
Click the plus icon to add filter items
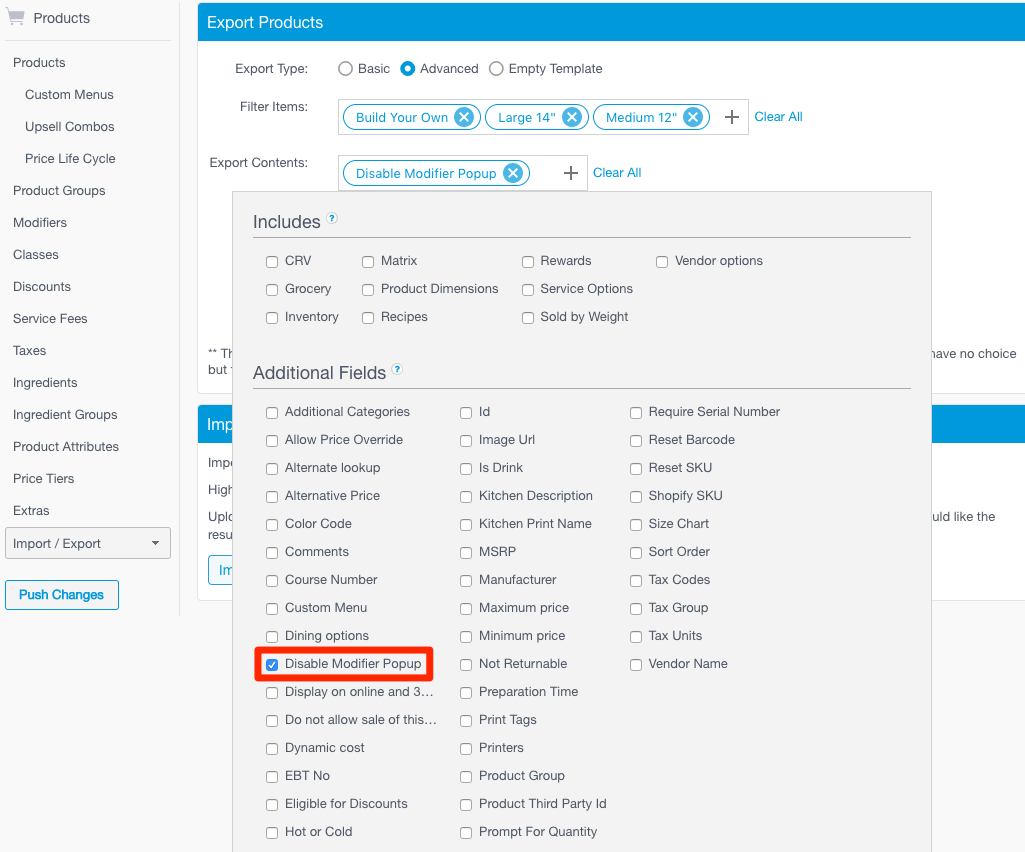(730, 116)
